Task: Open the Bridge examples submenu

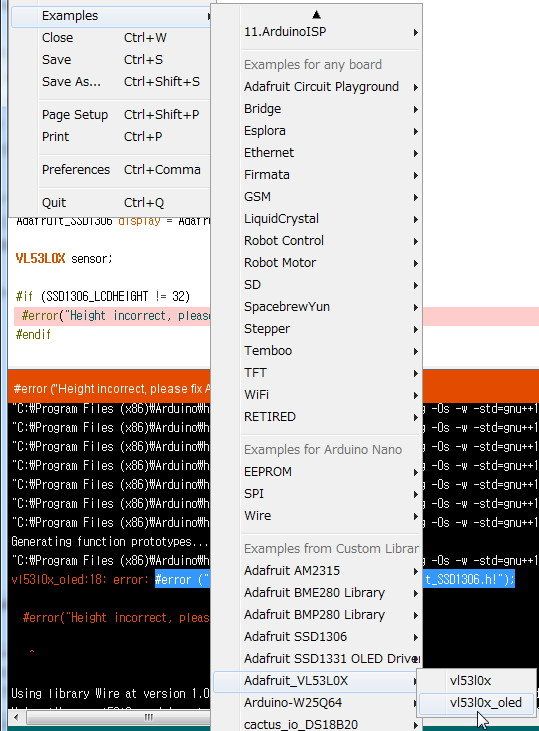Action: point(318,109)
